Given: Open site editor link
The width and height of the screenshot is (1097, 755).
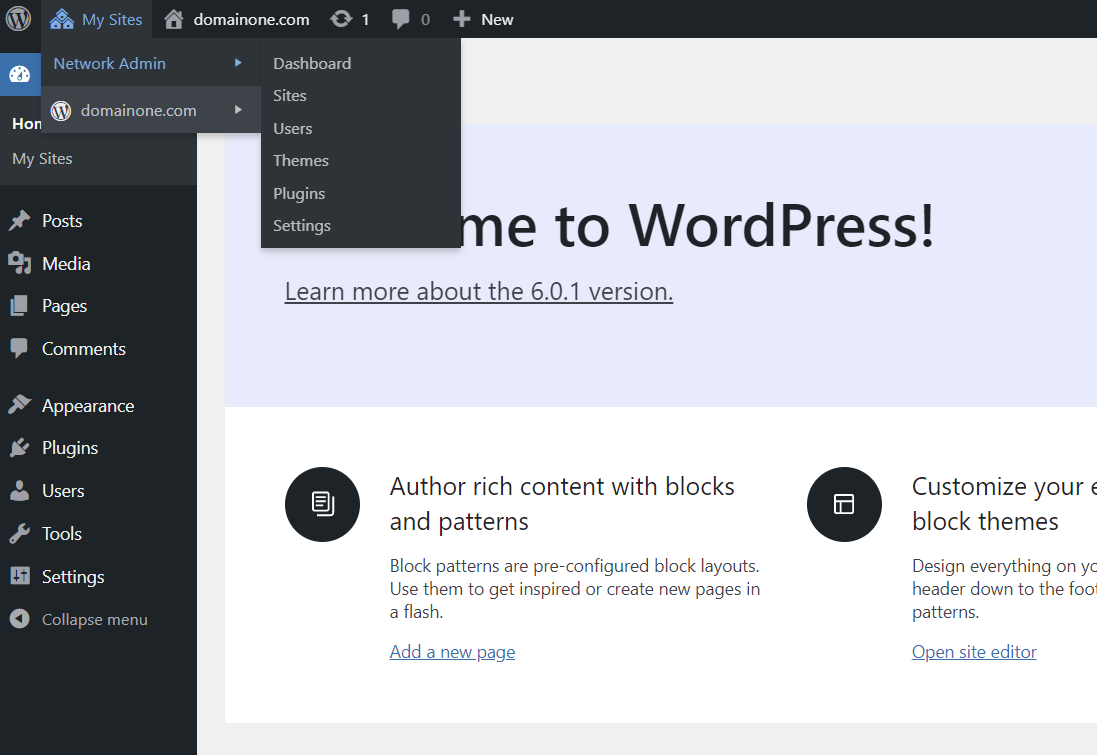Looking at the screenshot, I should coord(974,651).
